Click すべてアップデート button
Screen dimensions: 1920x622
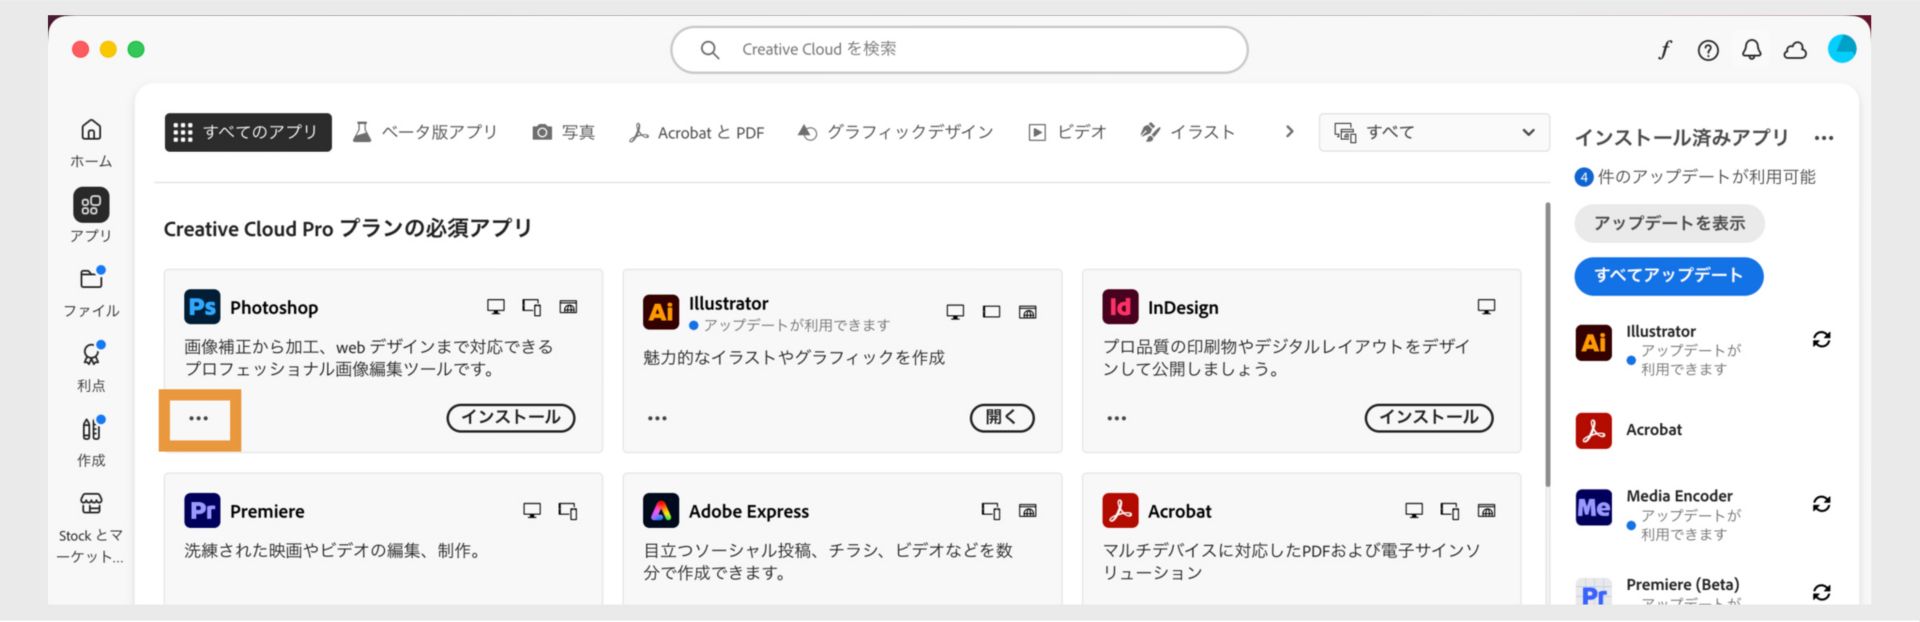point(1669,276)
